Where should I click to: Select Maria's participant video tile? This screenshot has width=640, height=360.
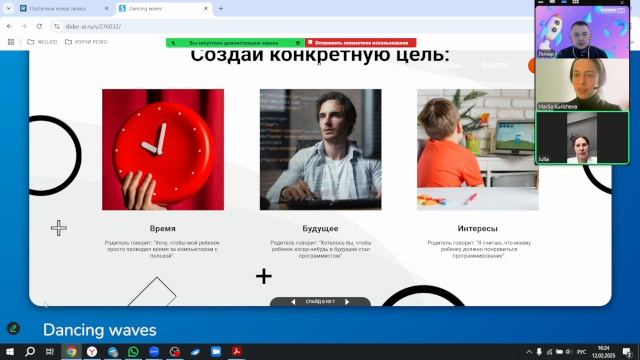click(582, 84)
